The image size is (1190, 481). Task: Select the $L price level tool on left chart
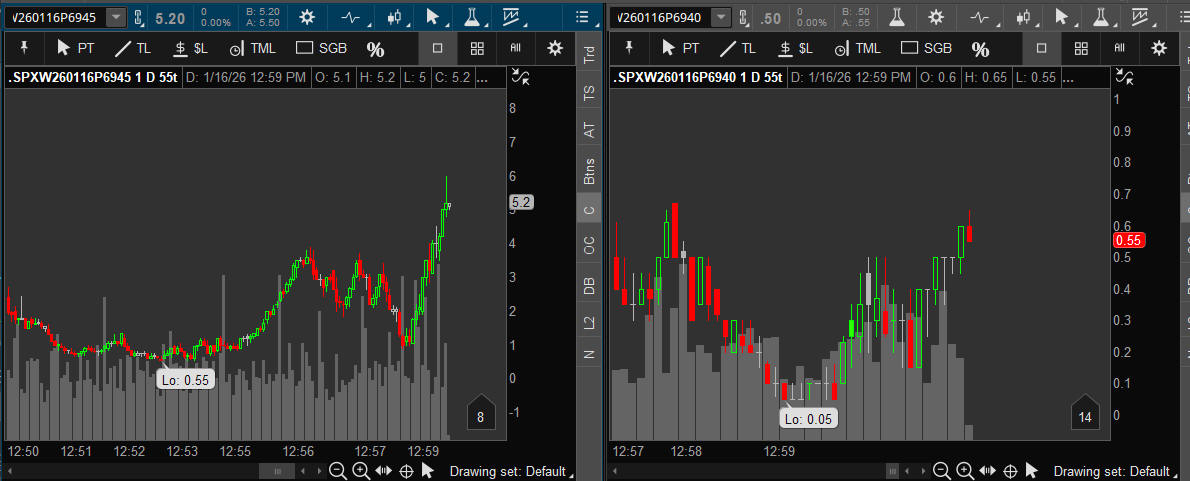tap(192, 48)
